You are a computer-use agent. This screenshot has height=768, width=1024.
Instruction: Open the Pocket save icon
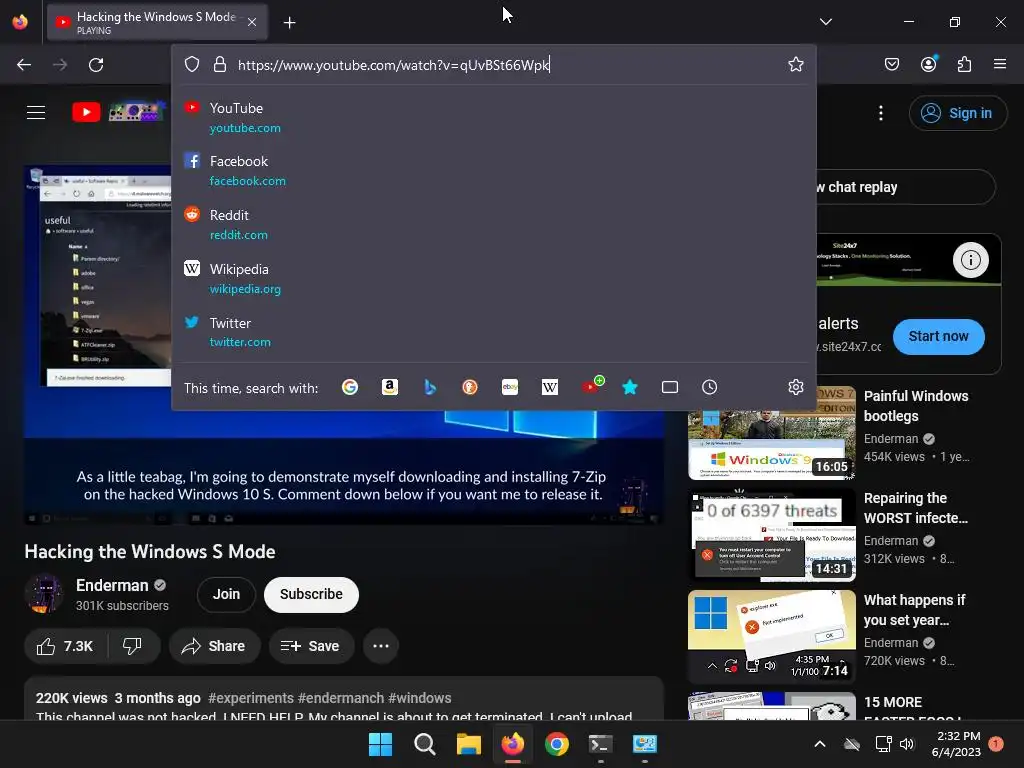pos(892,64)
